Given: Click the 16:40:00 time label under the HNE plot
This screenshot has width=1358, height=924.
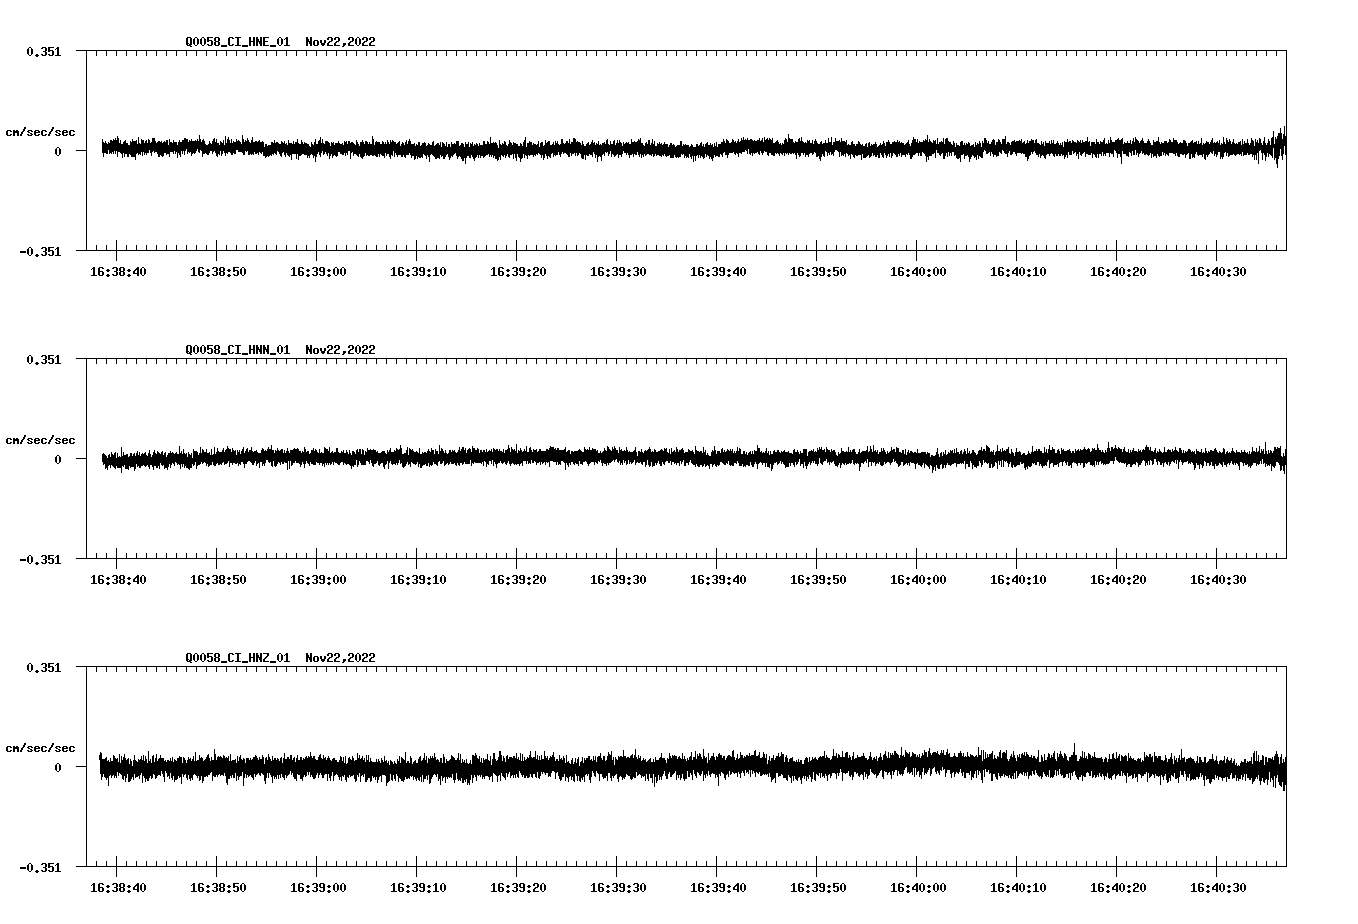Looking at the screenshot, I should (918, 272).
